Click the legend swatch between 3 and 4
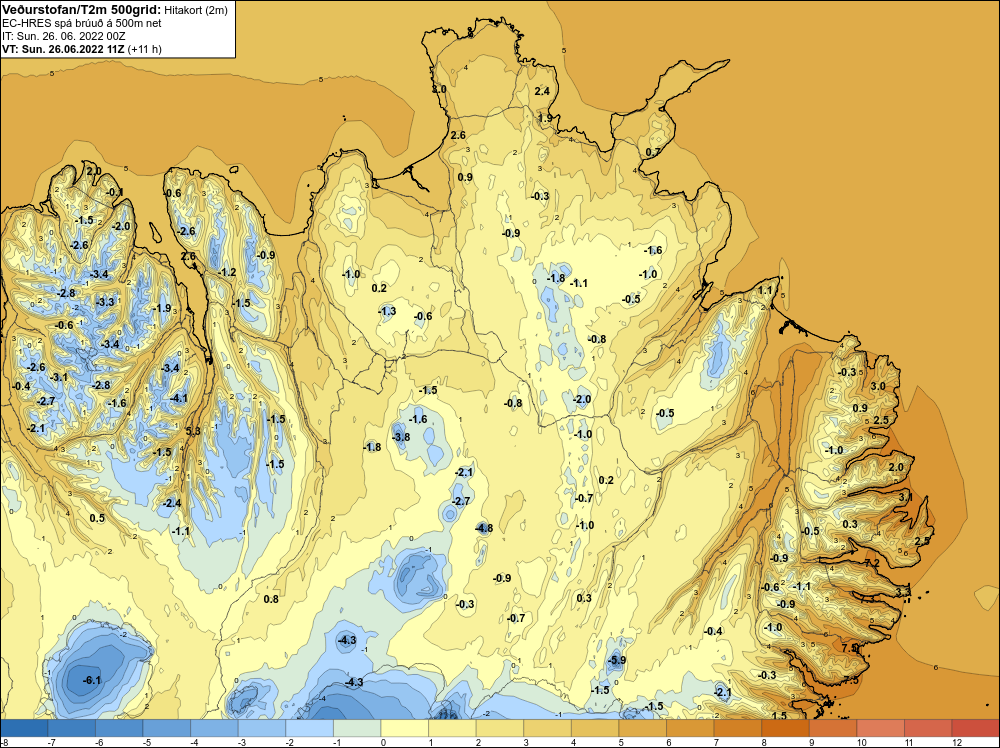 coord(547,728)
